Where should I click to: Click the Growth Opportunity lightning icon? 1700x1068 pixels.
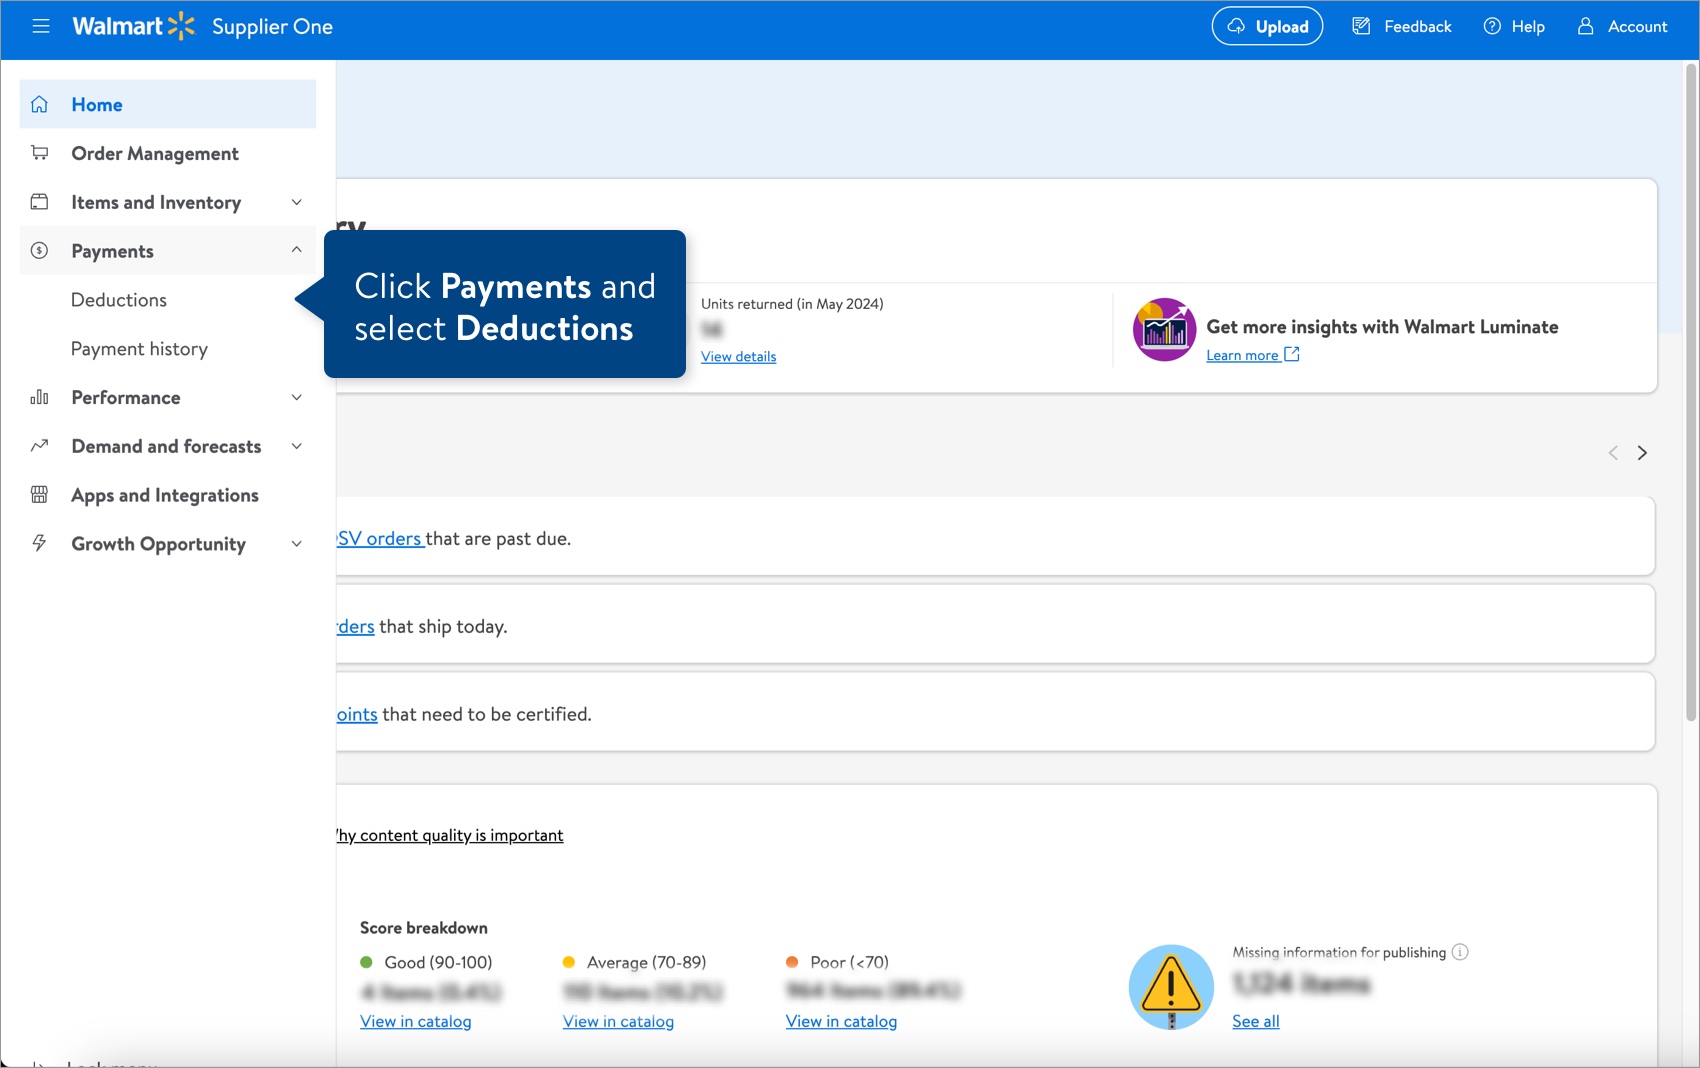tap(39, 543)
